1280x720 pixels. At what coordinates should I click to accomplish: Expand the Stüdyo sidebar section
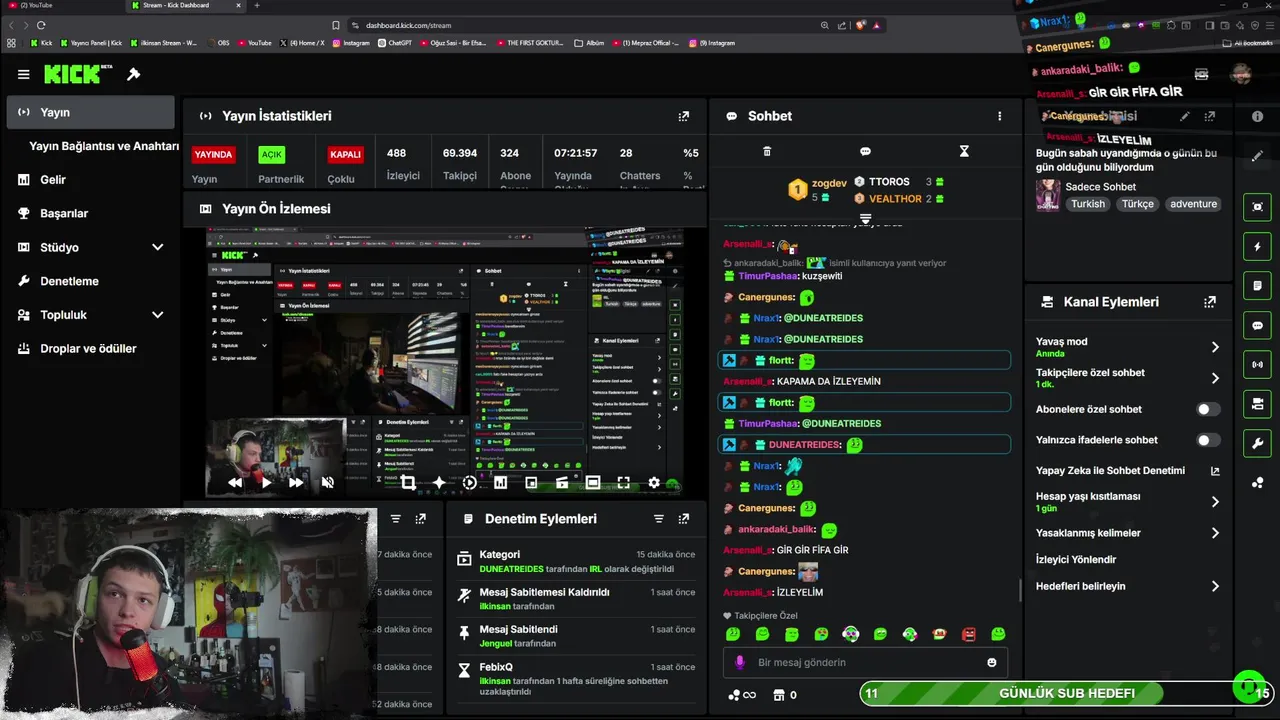click(157, 247)
